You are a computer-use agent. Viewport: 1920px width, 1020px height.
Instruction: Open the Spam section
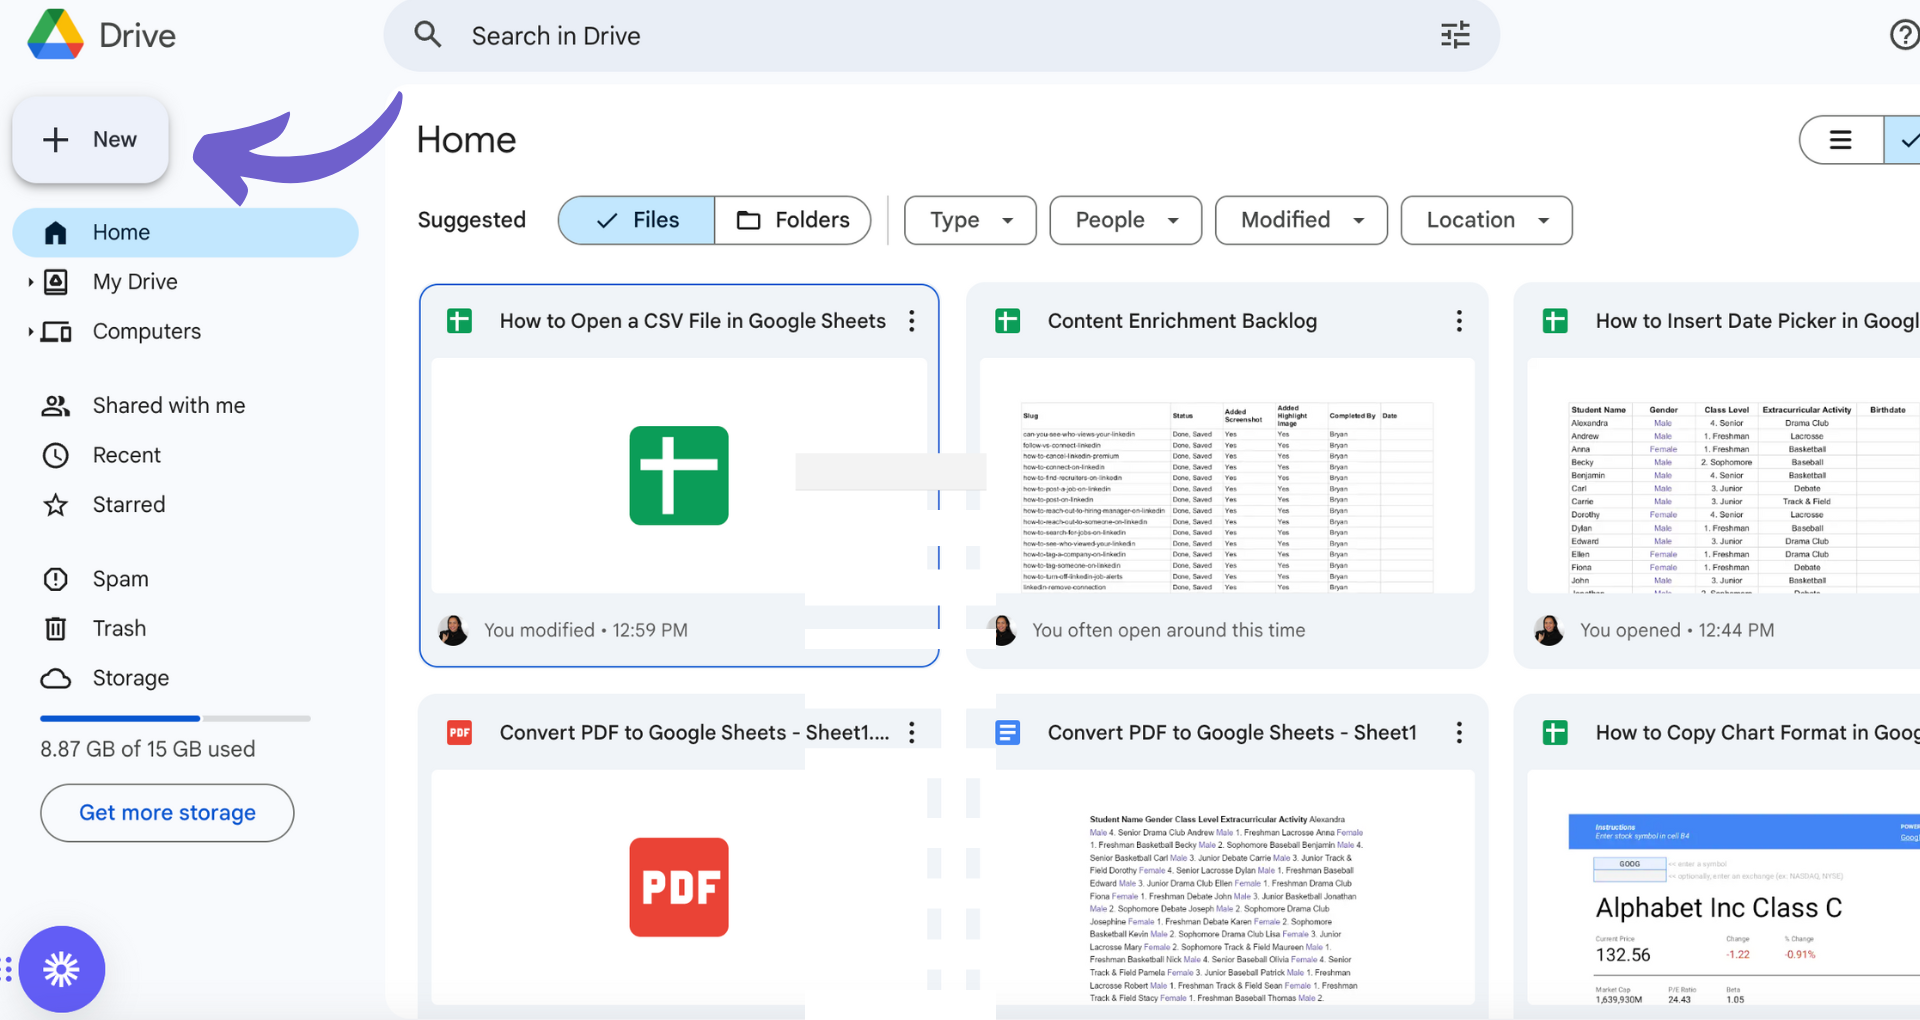click(121, 579)
